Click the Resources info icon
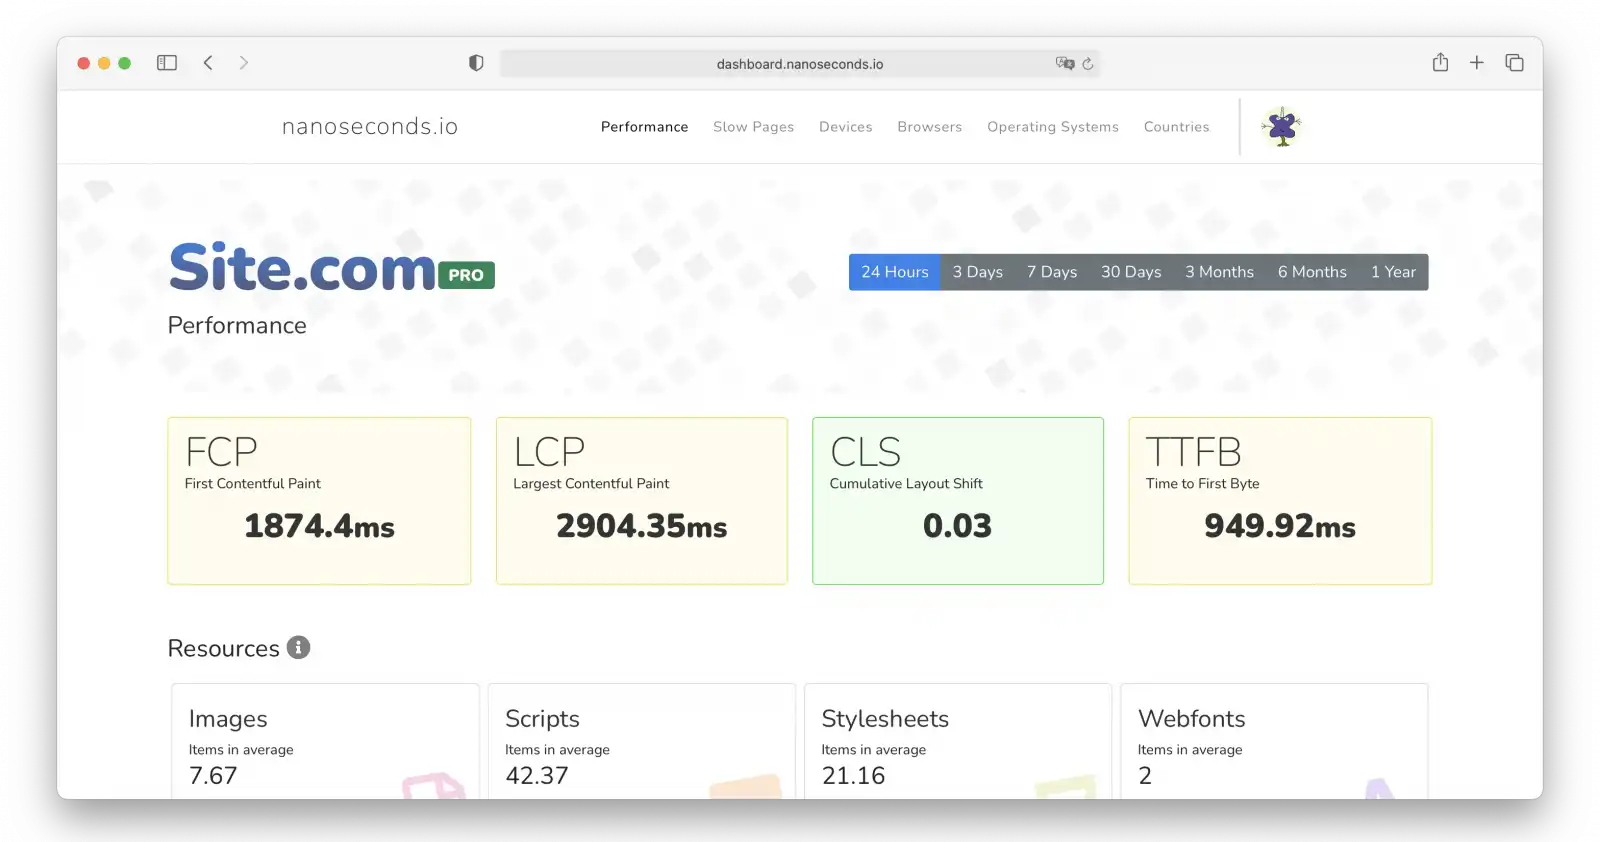 [299, 647]
